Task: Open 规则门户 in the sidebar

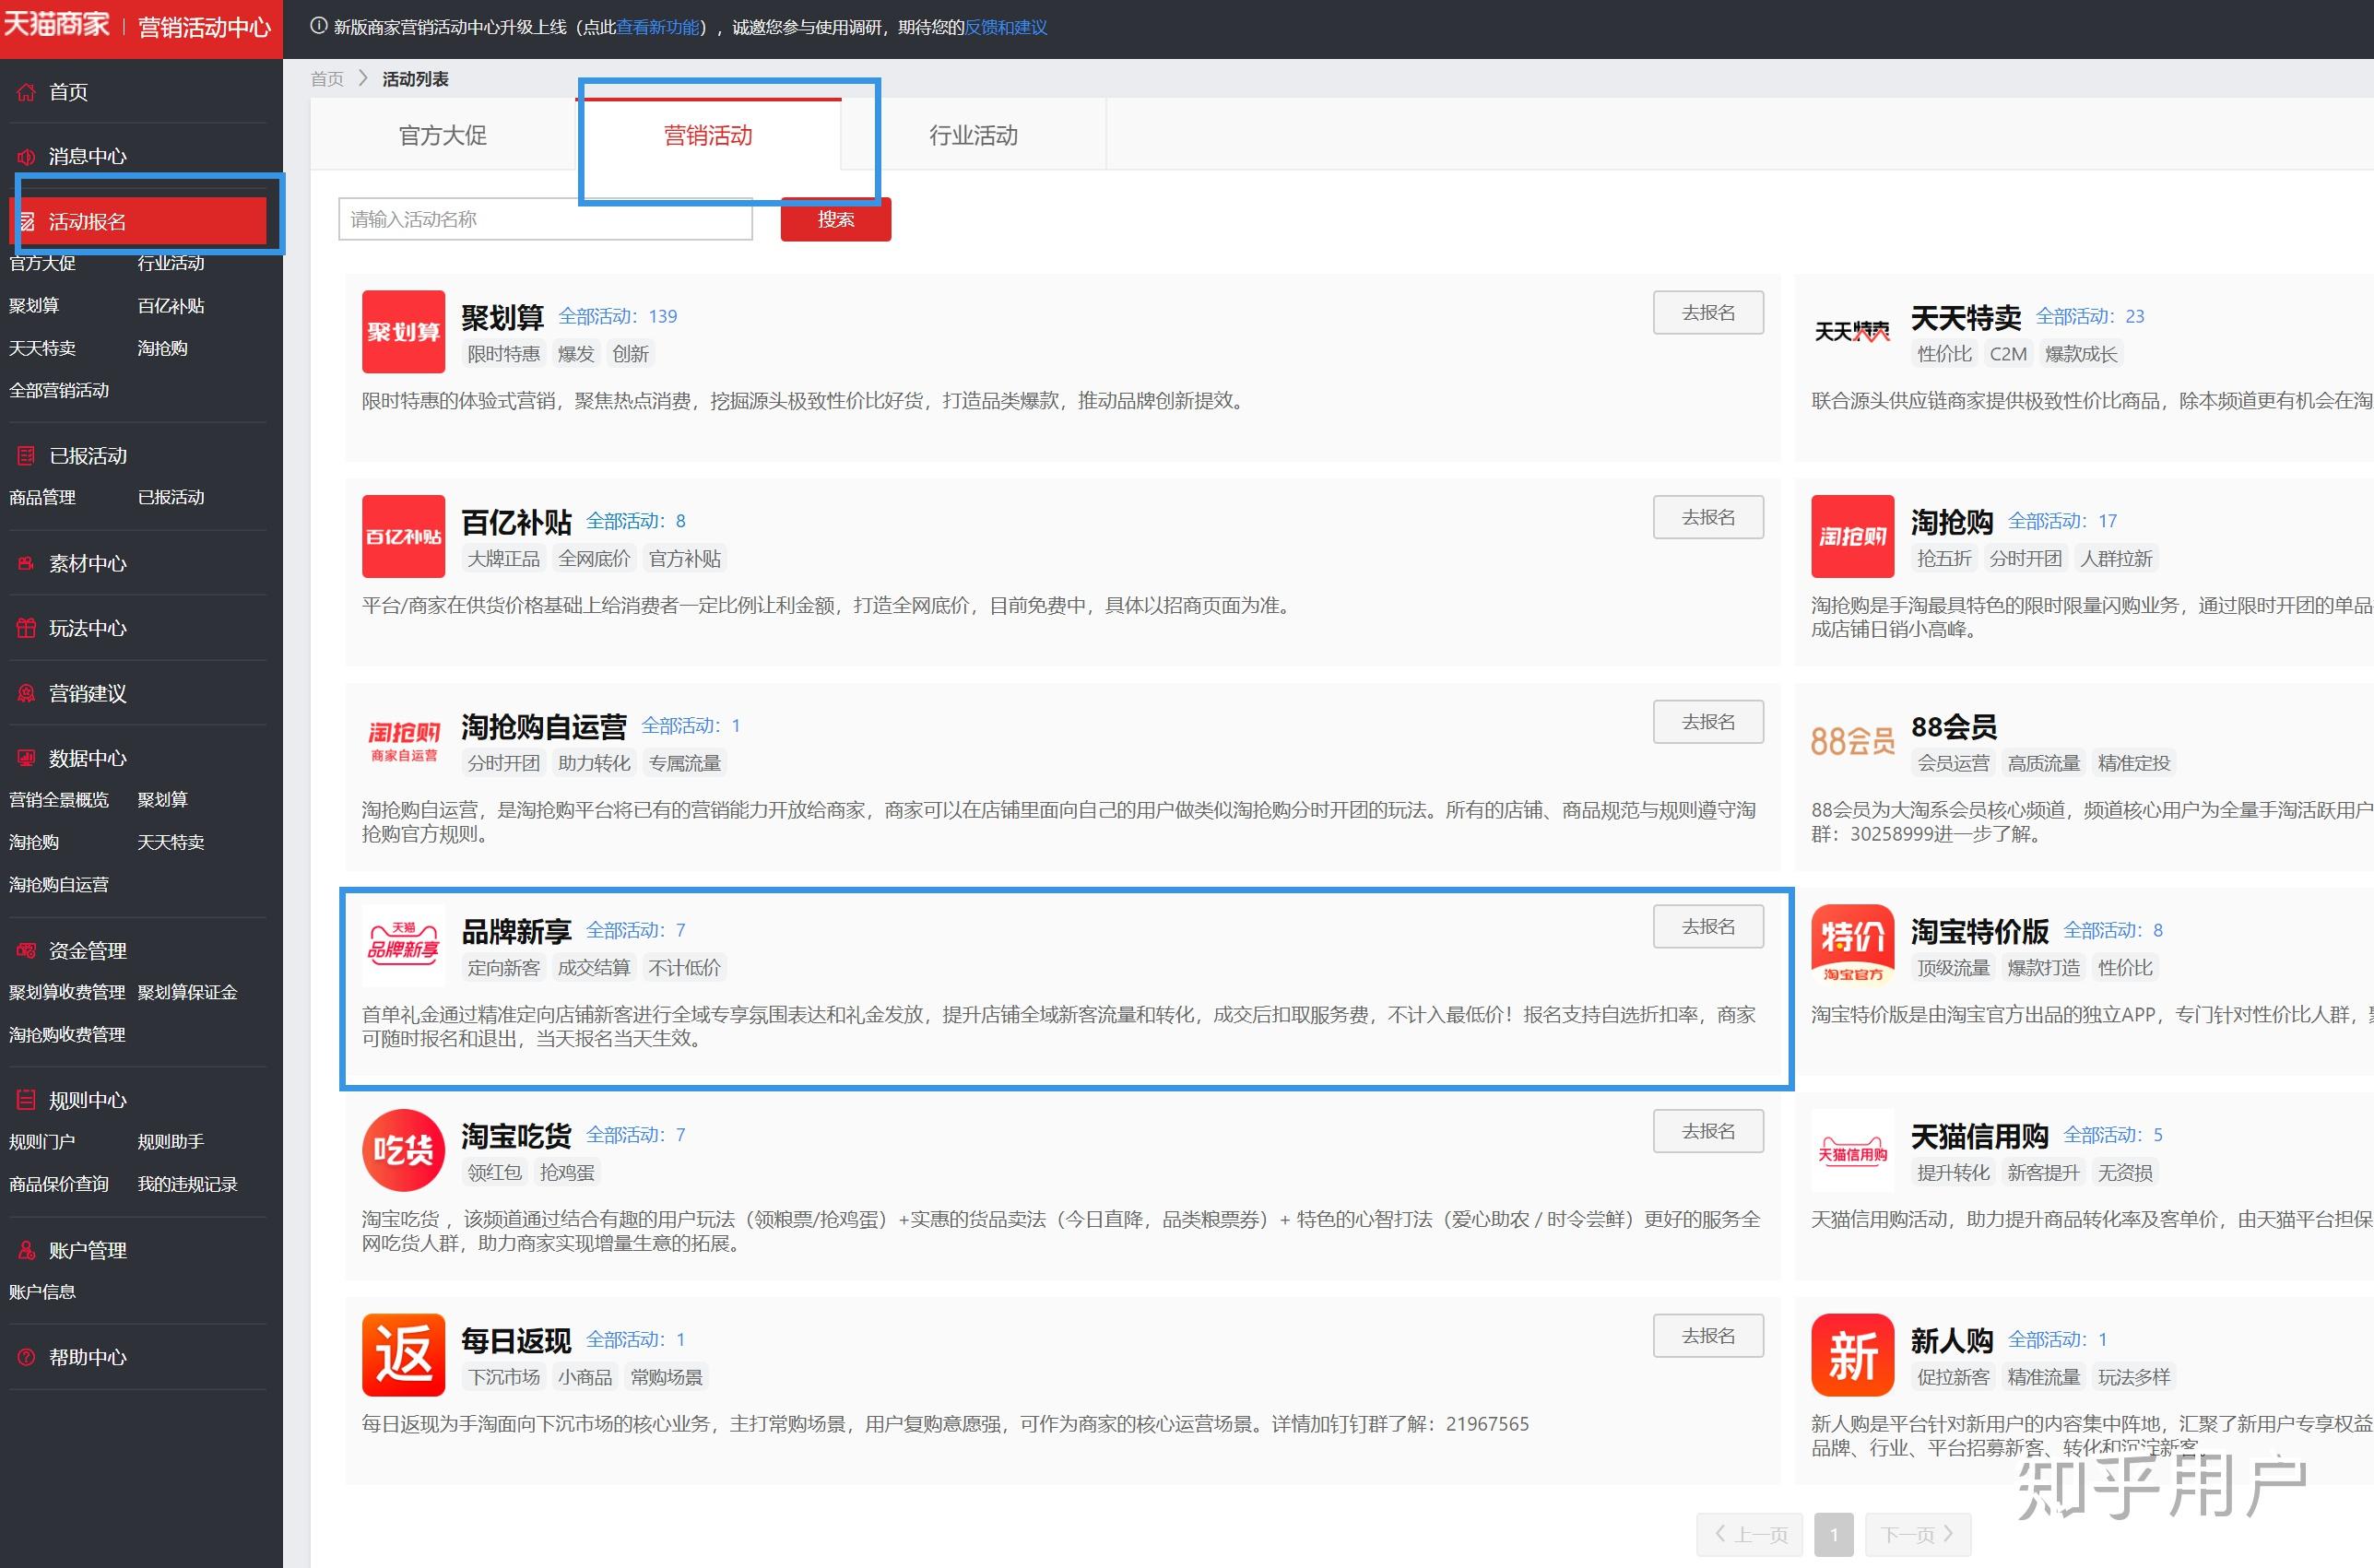Action: click(42, 1142)
